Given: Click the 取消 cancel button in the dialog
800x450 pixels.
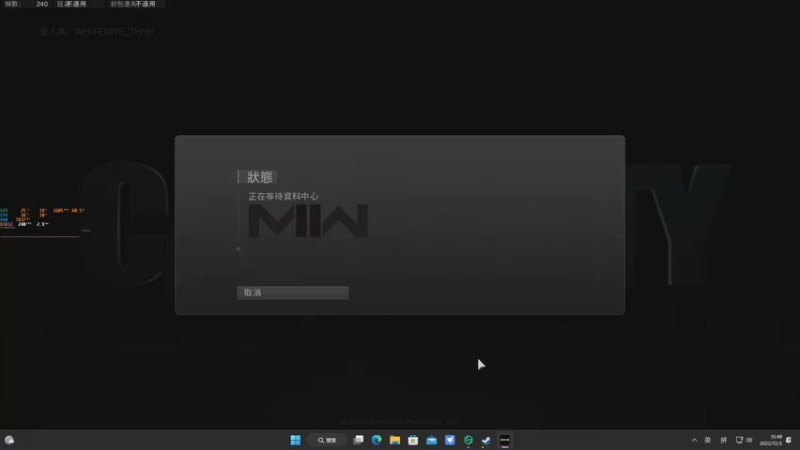Looking at the screenshot, I should pyautogui.click(x=293, y=292).
